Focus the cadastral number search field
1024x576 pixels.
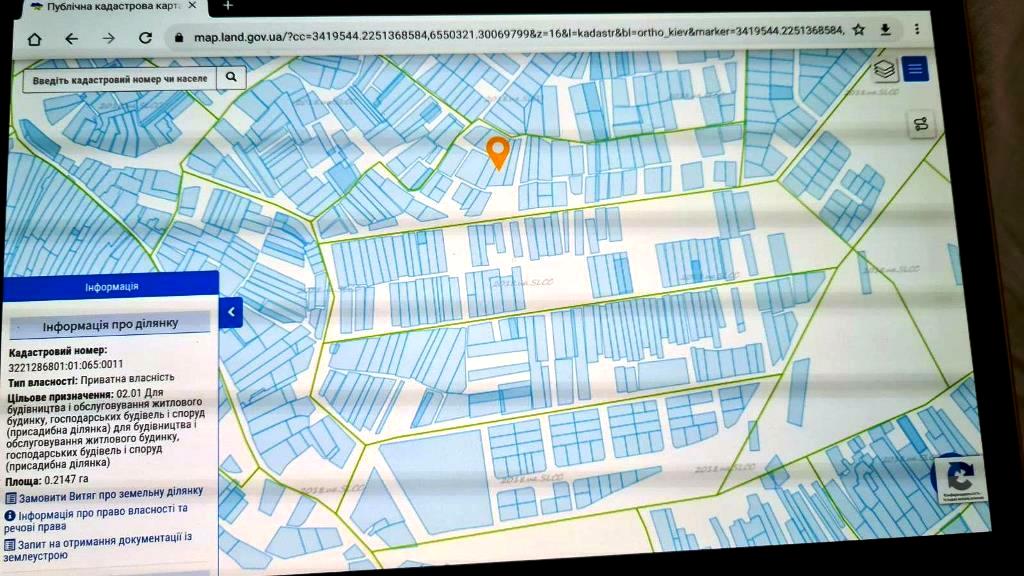[119, 78]
